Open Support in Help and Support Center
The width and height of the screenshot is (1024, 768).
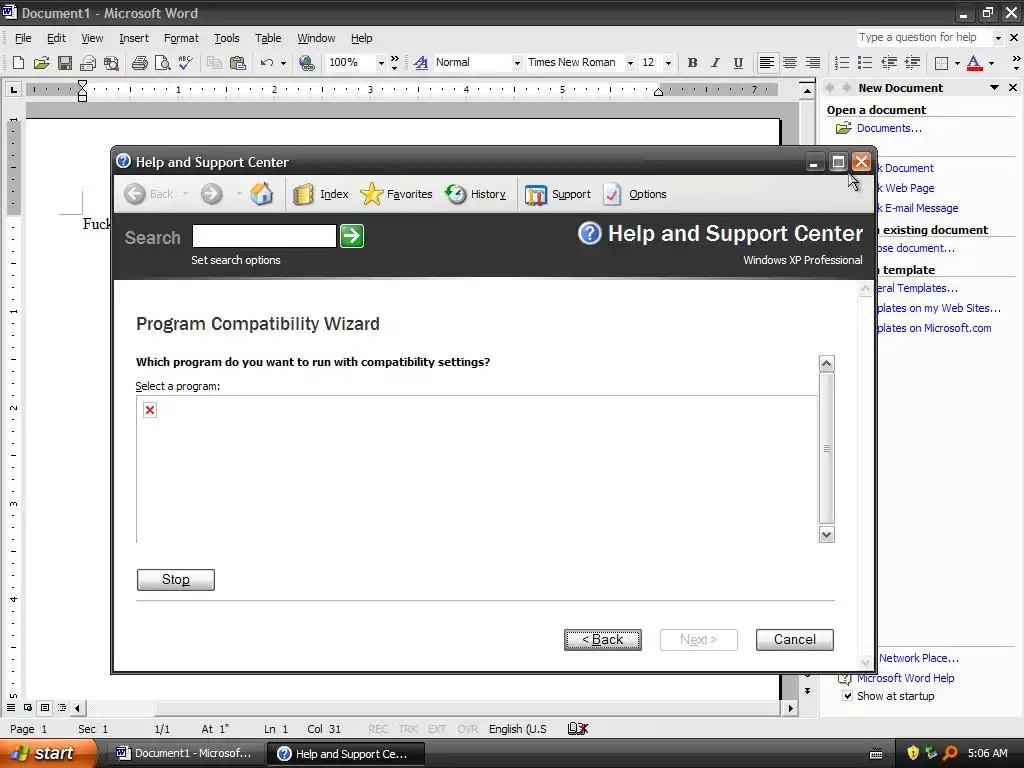(x=558, y=194)
